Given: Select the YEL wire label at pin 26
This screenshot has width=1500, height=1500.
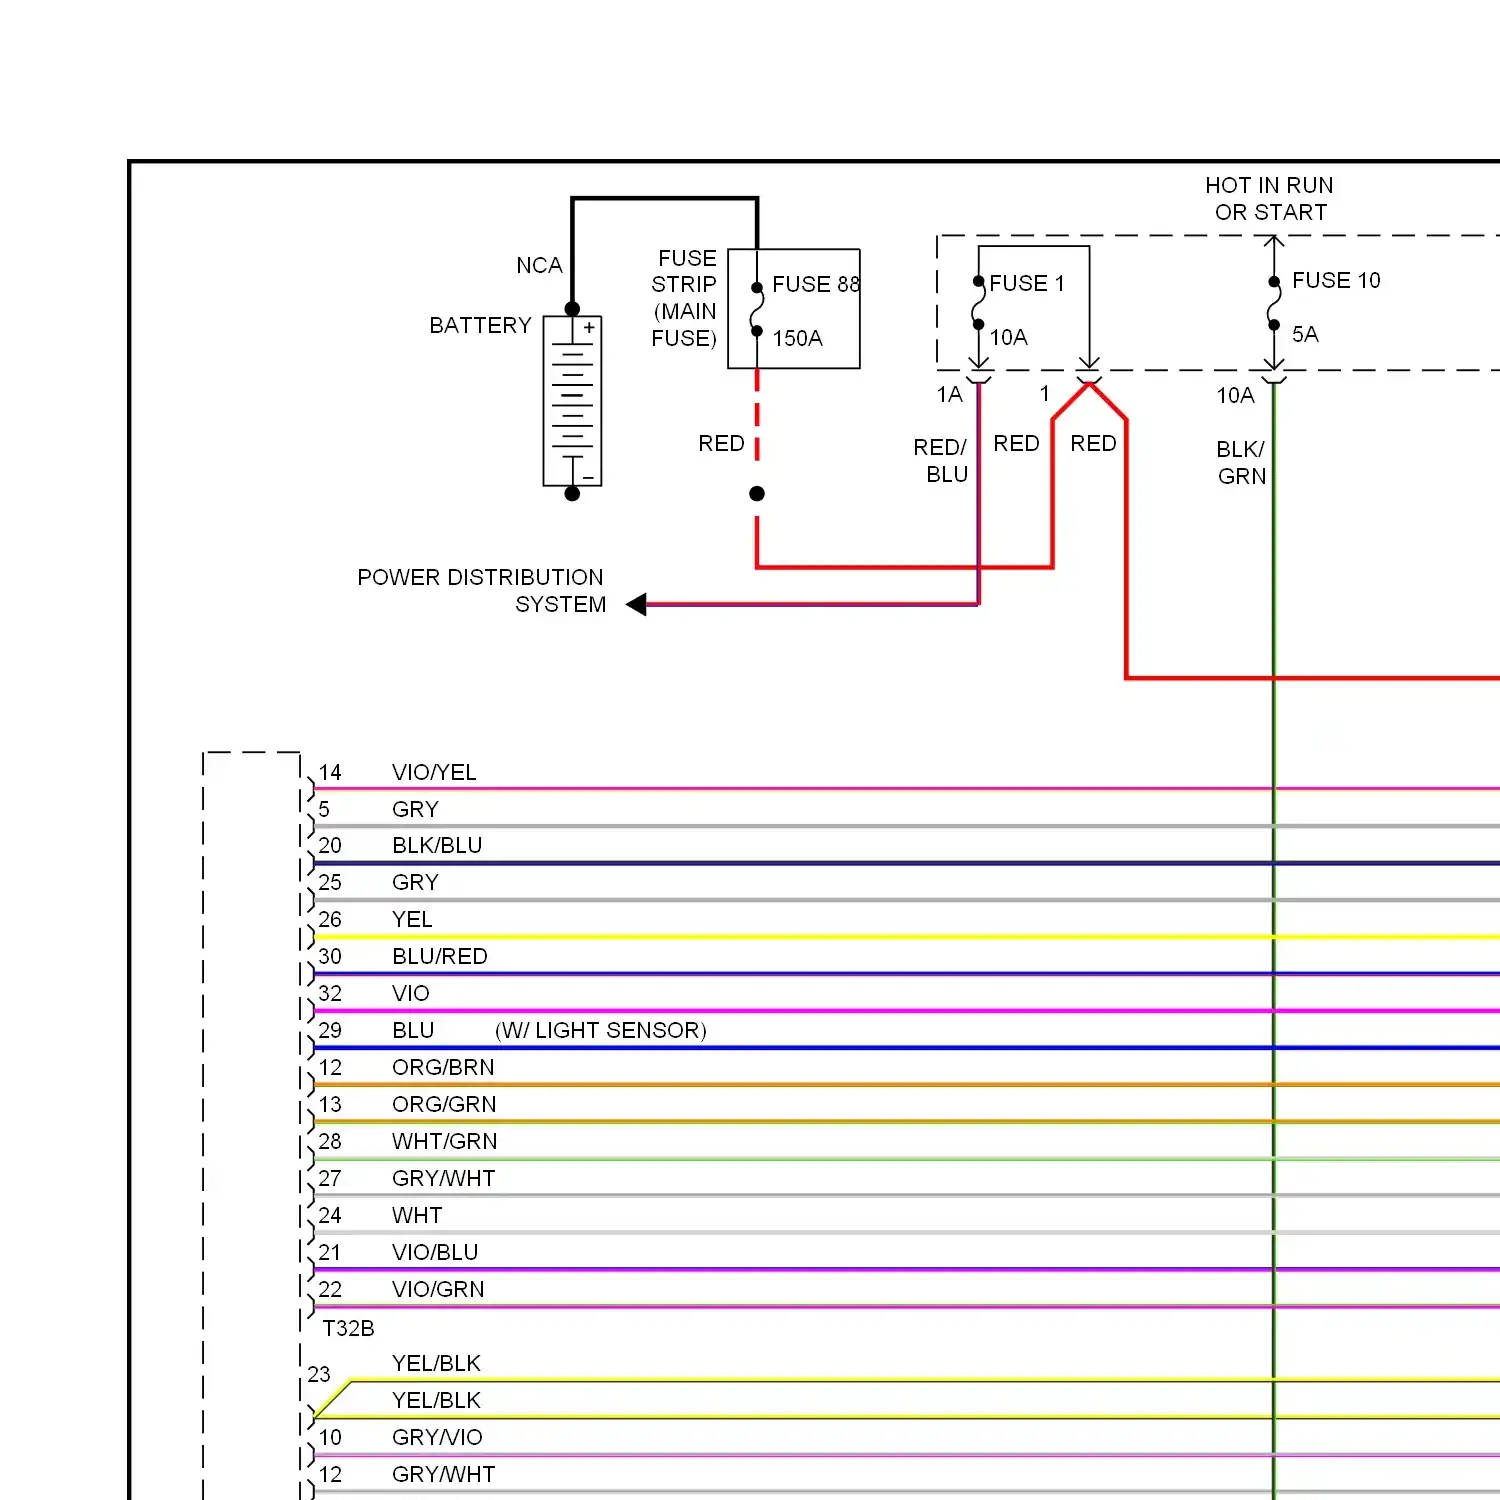Looking at the screenshot, I should (x=412, y=920).
